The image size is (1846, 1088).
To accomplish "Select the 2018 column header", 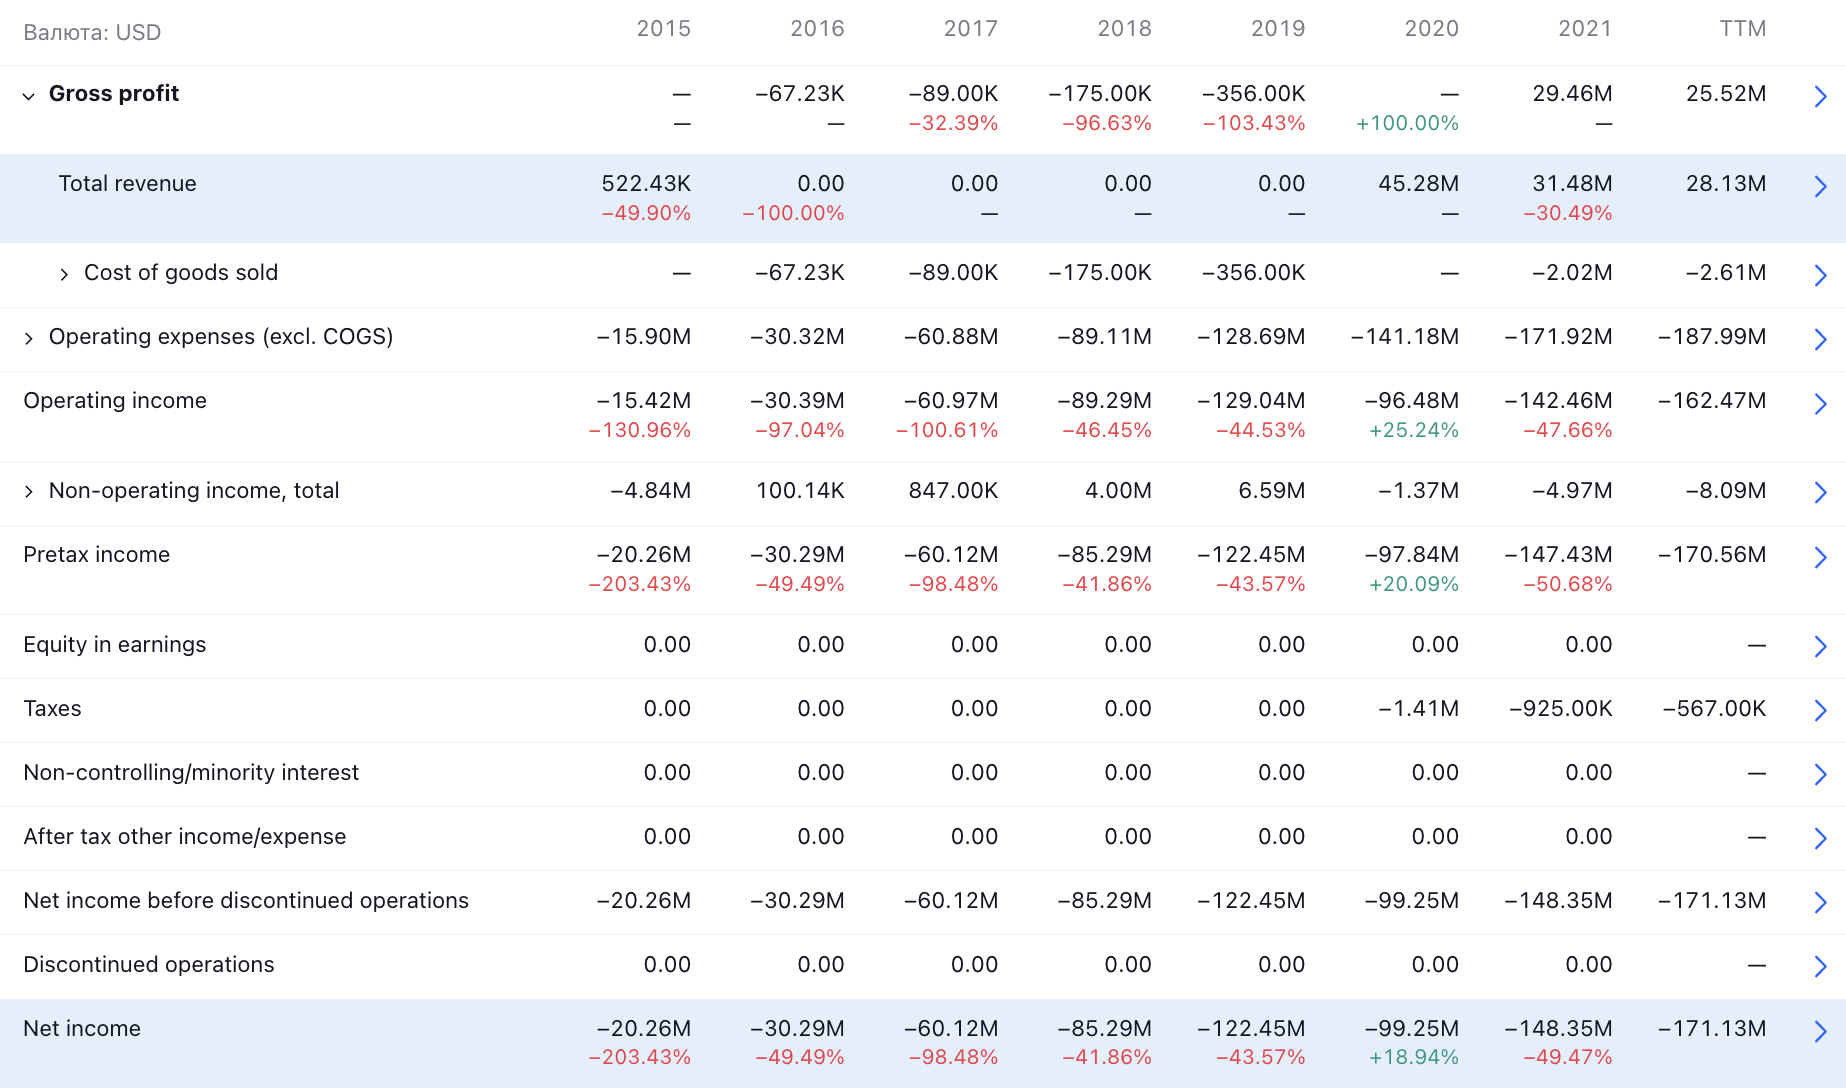I will (x=1125, y=29).
